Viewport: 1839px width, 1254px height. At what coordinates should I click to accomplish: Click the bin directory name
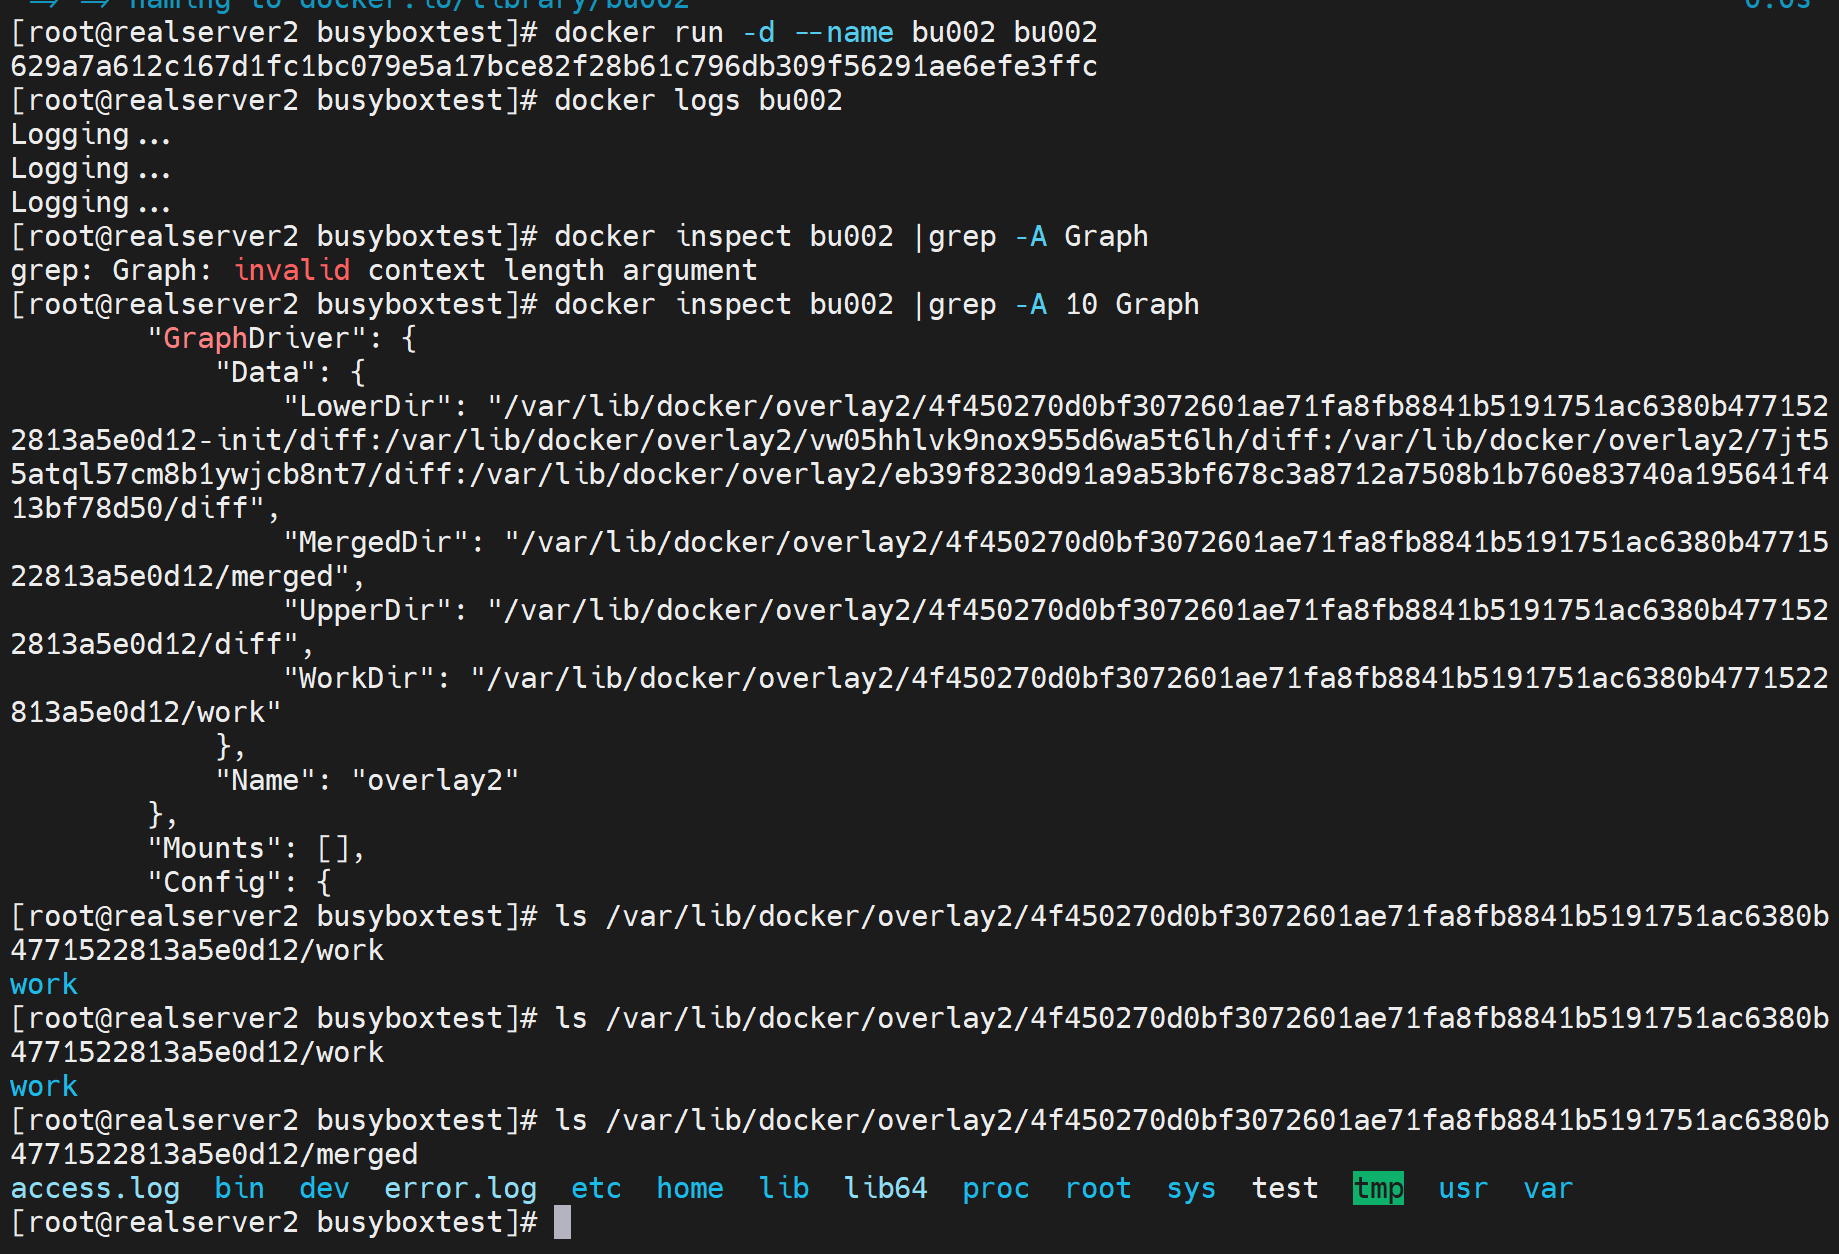pos(239,1188)
